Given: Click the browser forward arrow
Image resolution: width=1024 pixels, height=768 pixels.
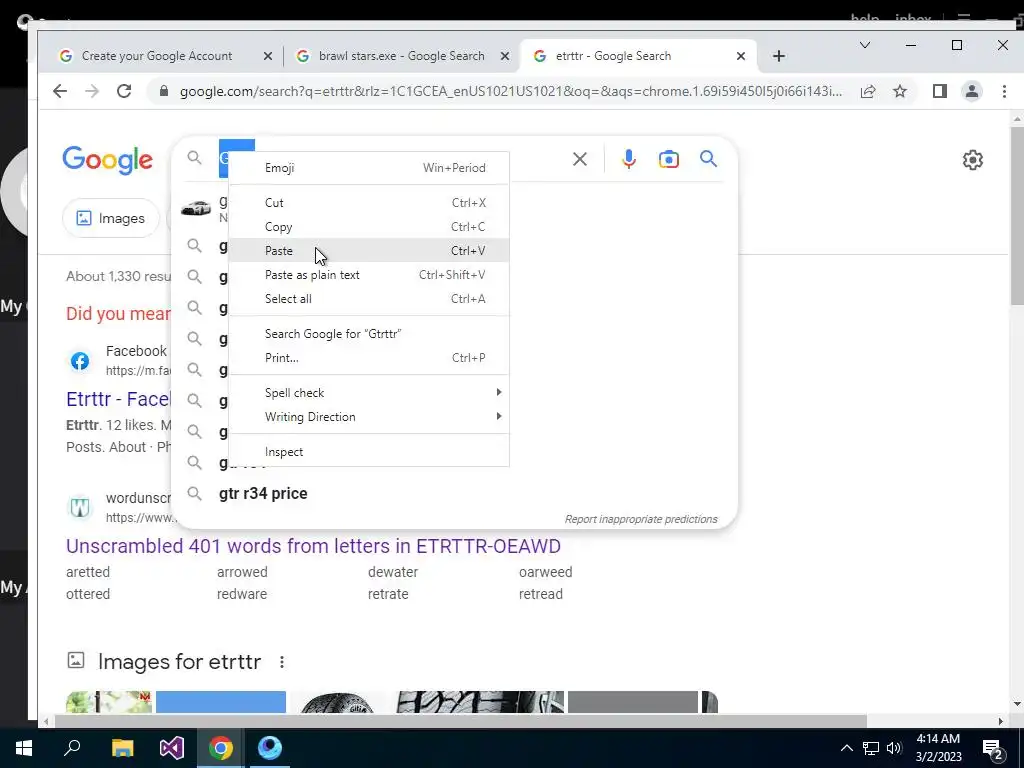Looking at the screenshot, I should pyautogui.click(x=92, y=91).
